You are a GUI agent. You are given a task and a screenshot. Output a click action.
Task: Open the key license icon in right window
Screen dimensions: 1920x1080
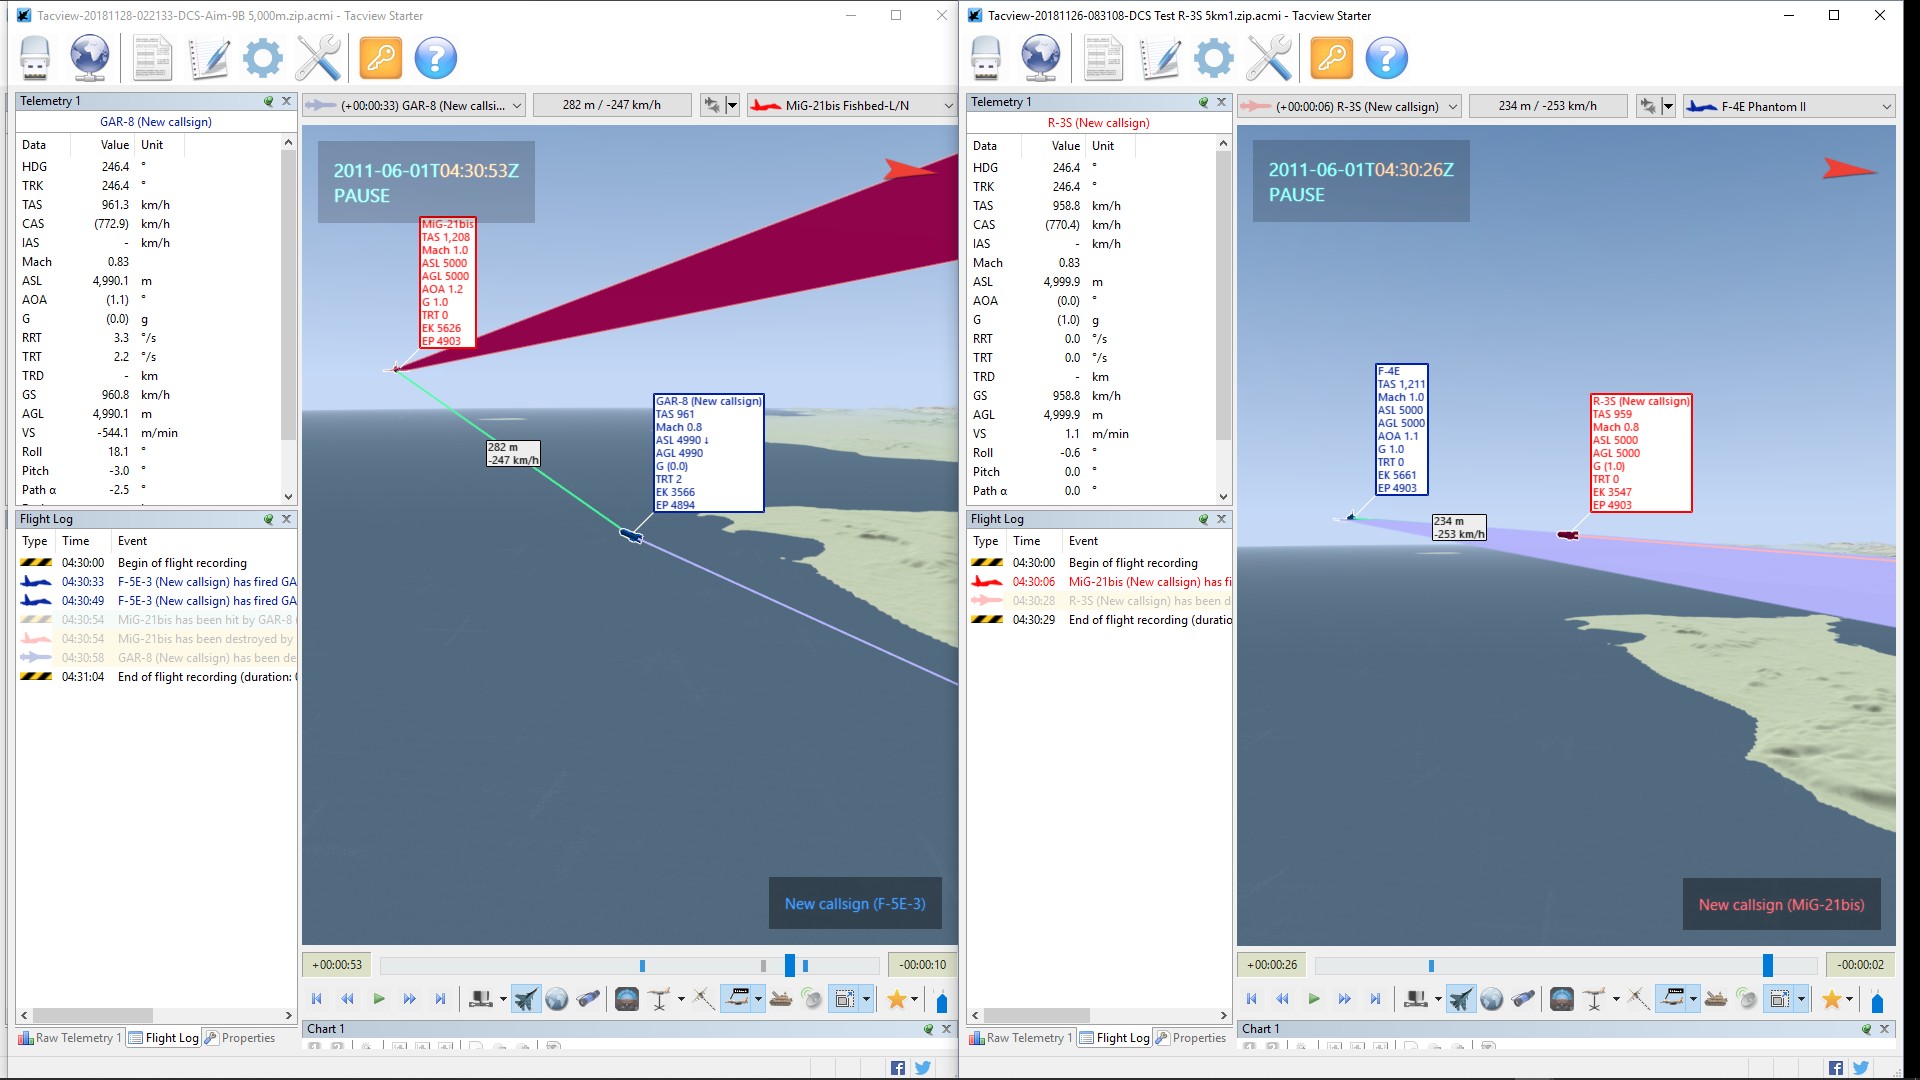1331,58
